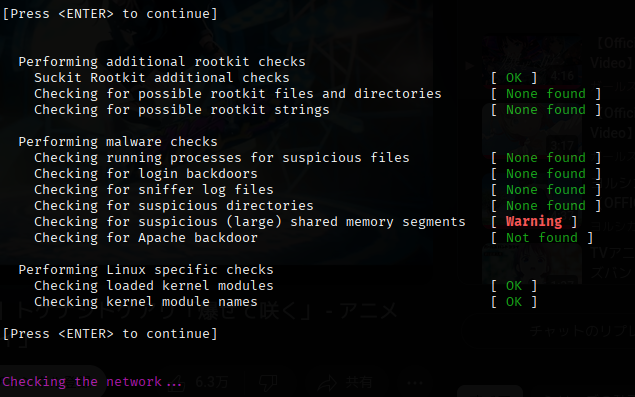Click the 'Suckit Rootkit additional checks' line
This screenshot has height=397, width=635.
(162, 77)
